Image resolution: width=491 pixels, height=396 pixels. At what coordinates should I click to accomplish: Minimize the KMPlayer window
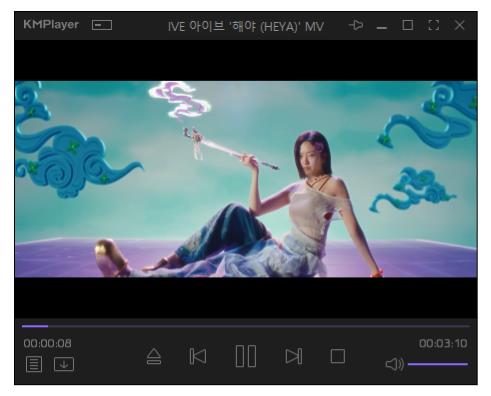(x=382, y=28)
